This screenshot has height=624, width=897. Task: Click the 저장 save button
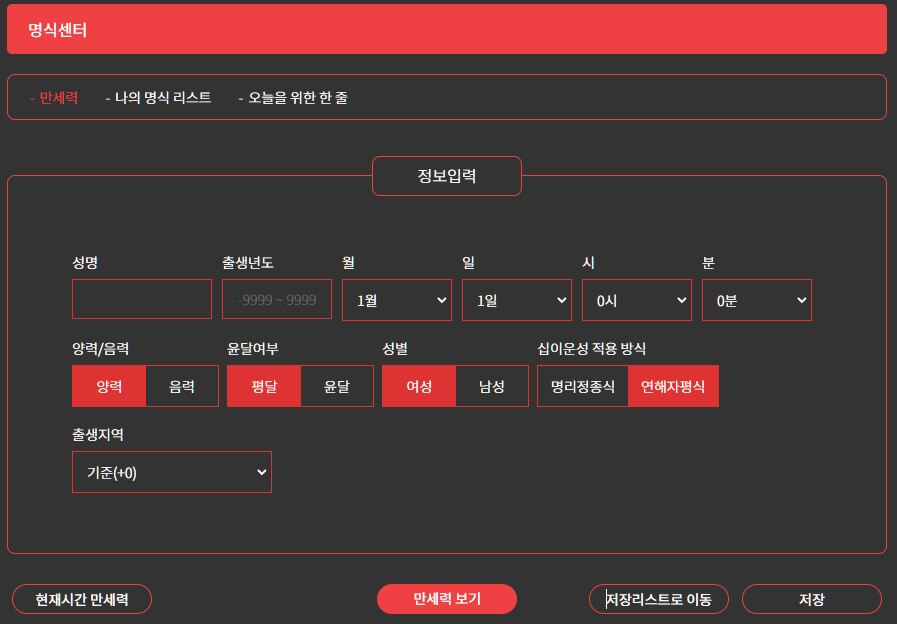click(x=811, y=599)
